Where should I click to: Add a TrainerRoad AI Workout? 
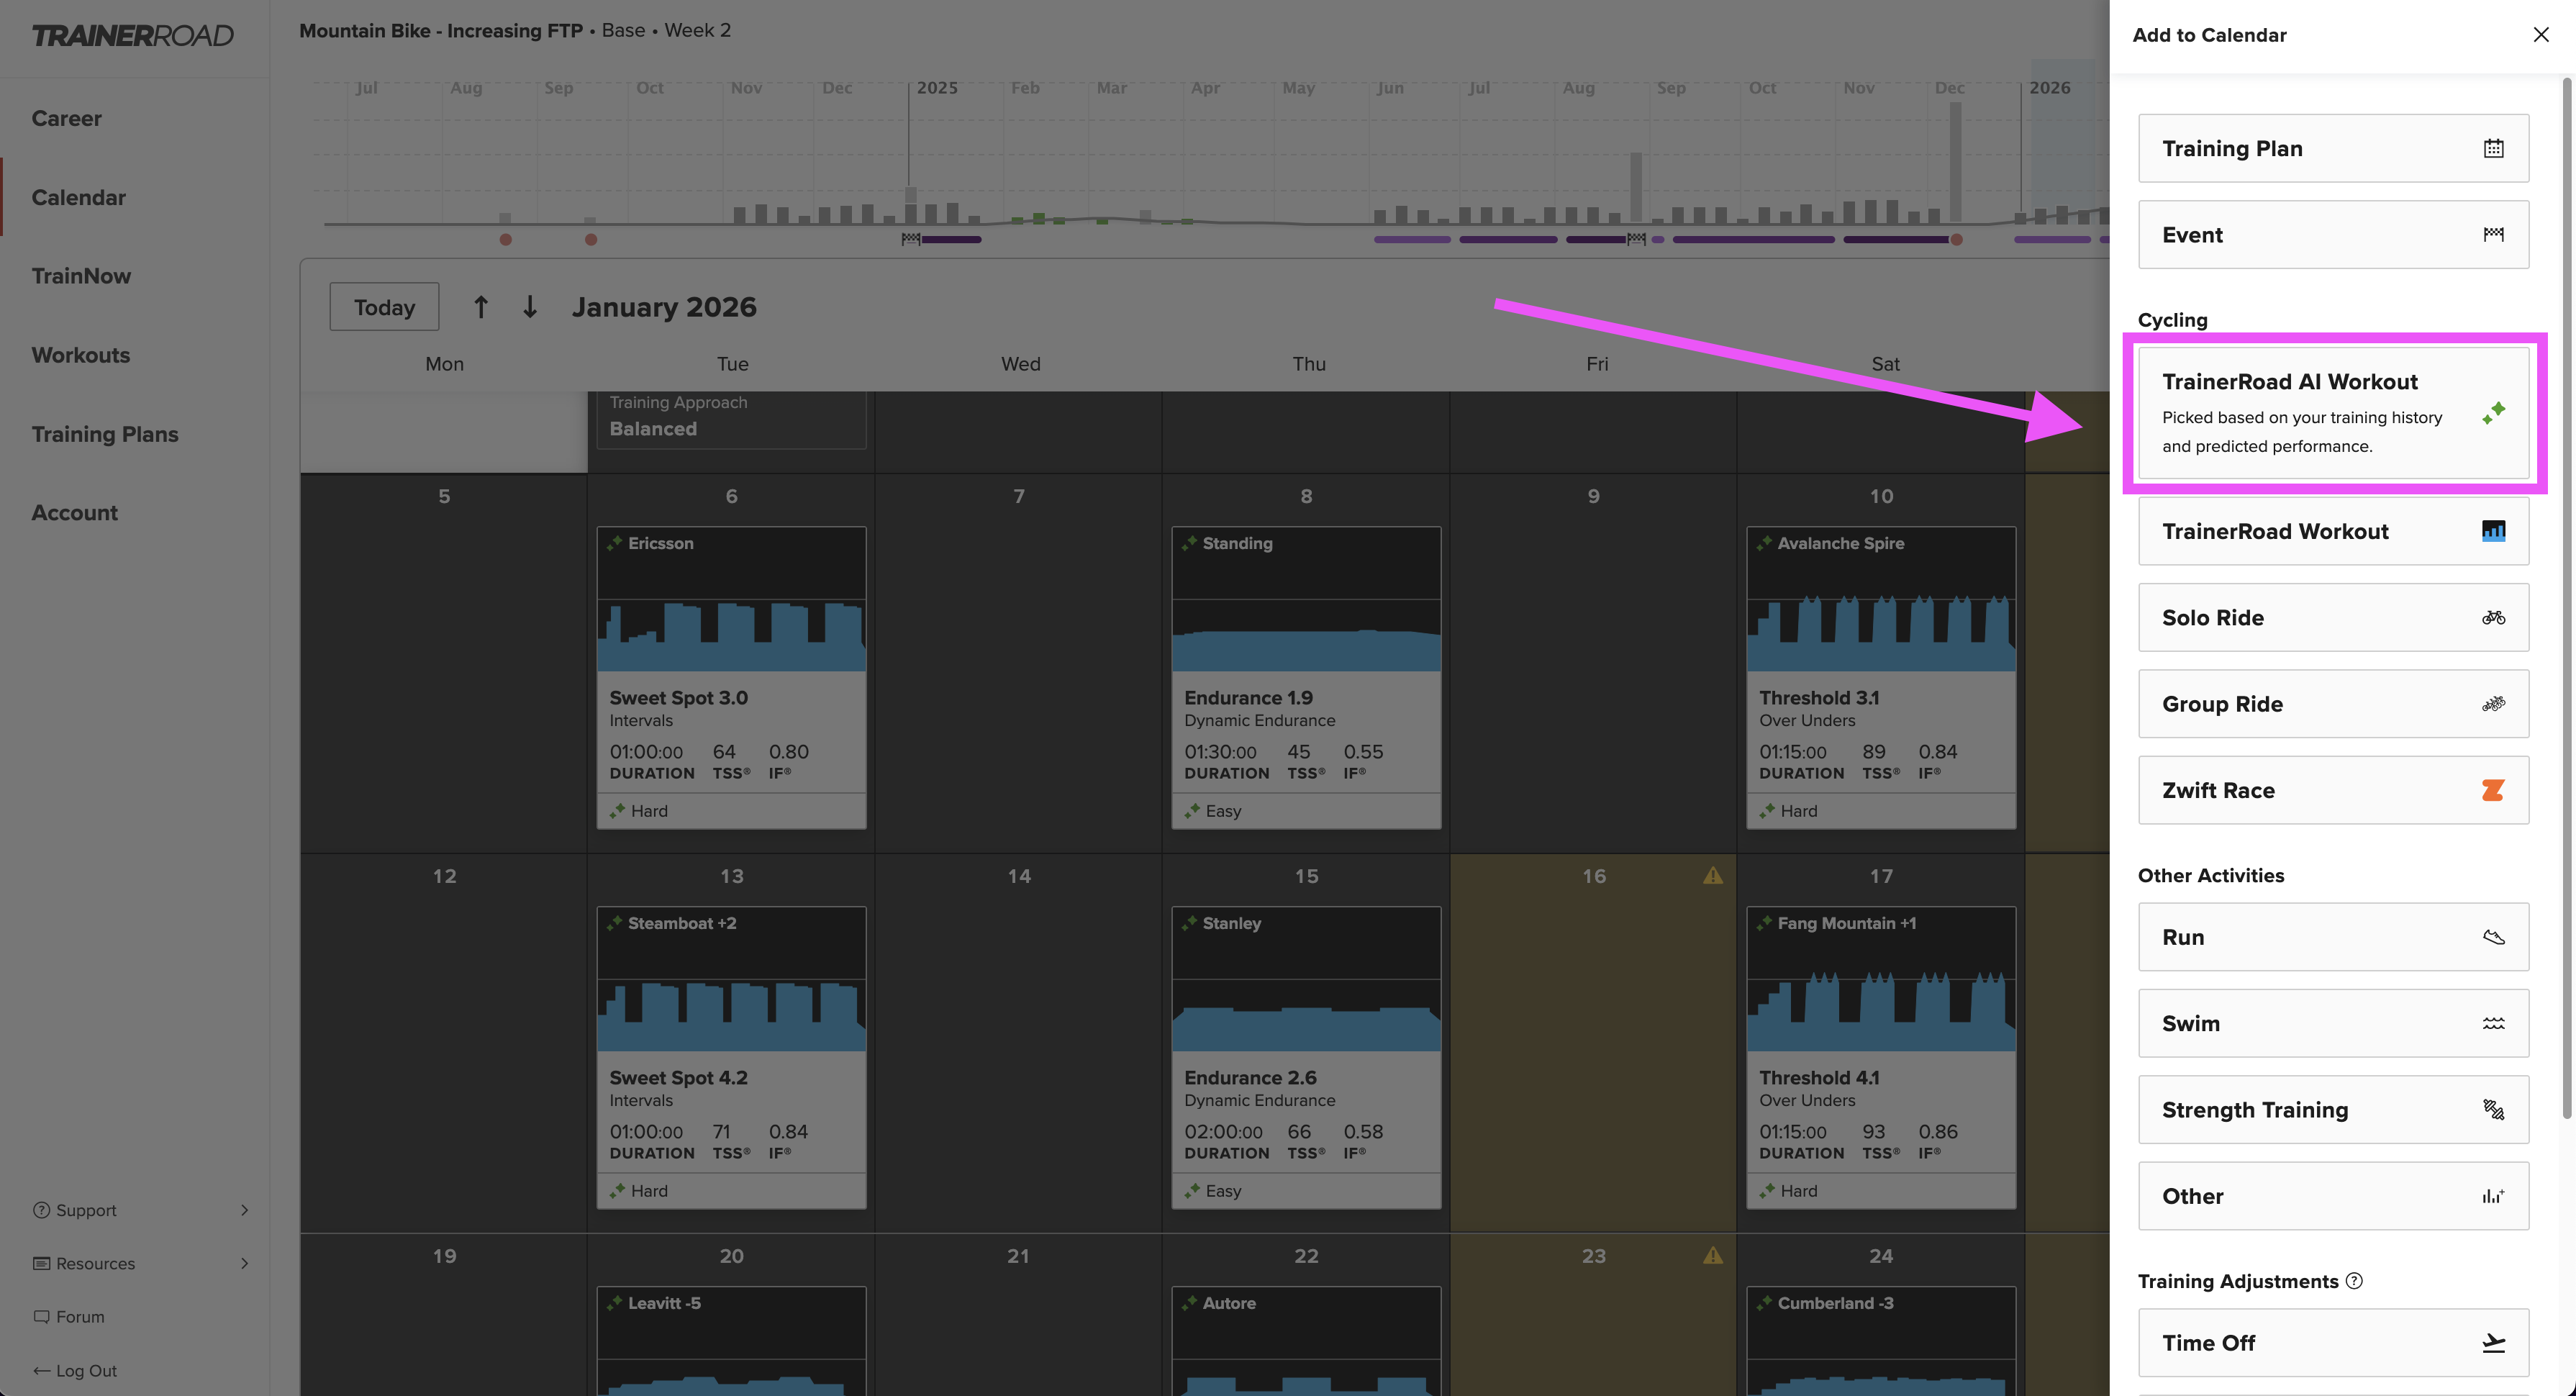[x=2333, y=412]
